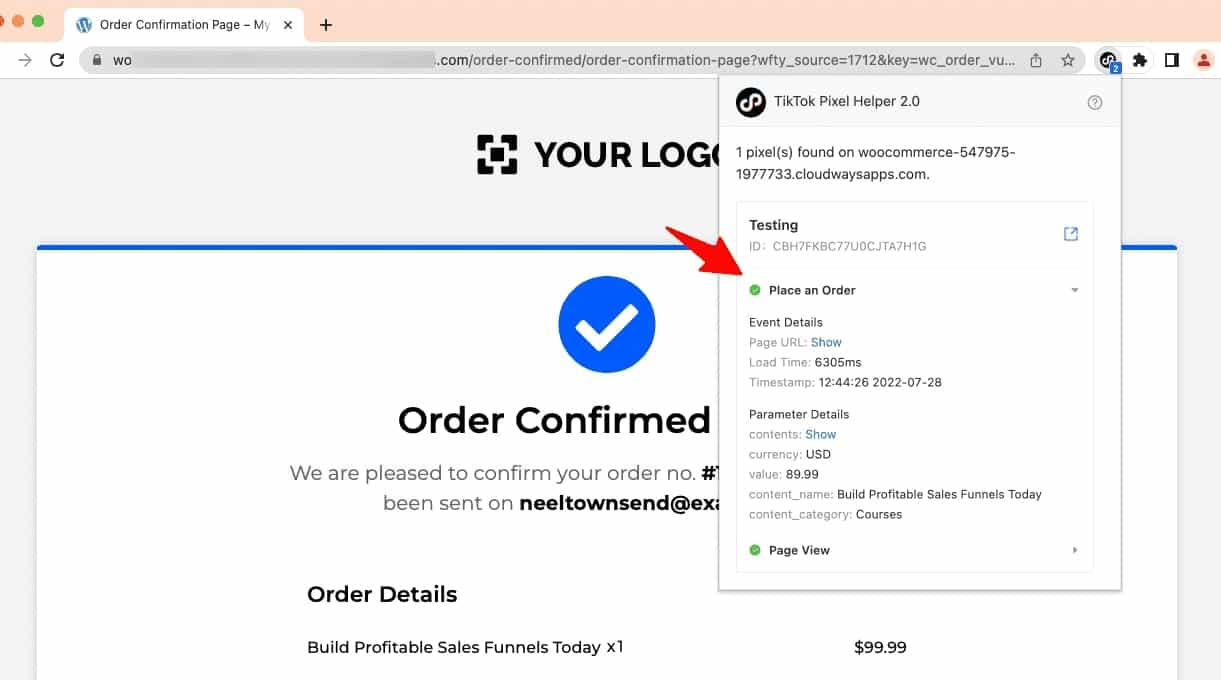Image resolution: width=1221 pixels, height=680 pixels.
Task: Expand the Page View event
Action: pos(1075,550)
